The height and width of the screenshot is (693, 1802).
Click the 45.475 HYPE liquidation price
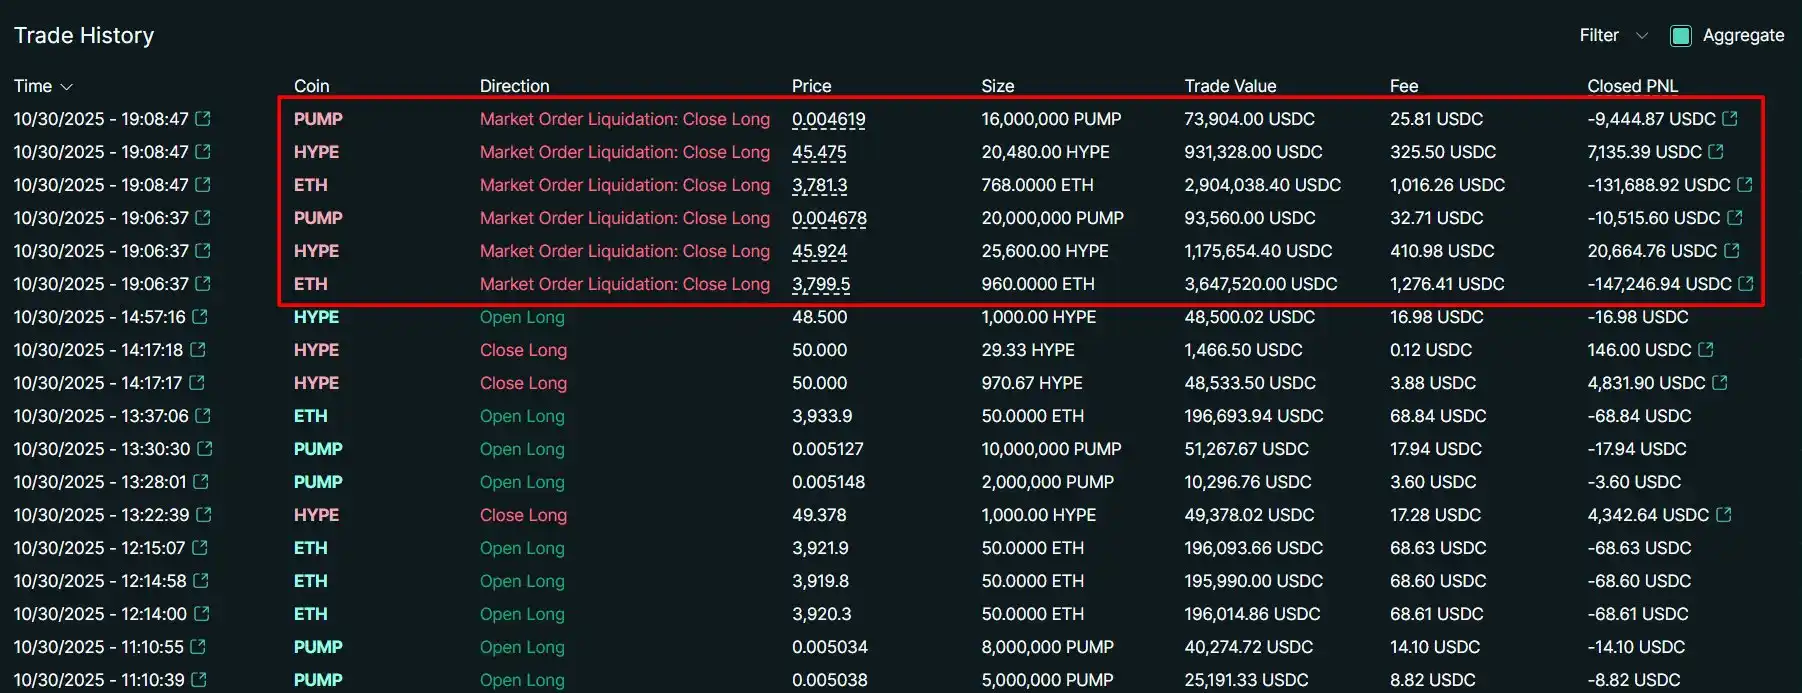pos(819,152)
